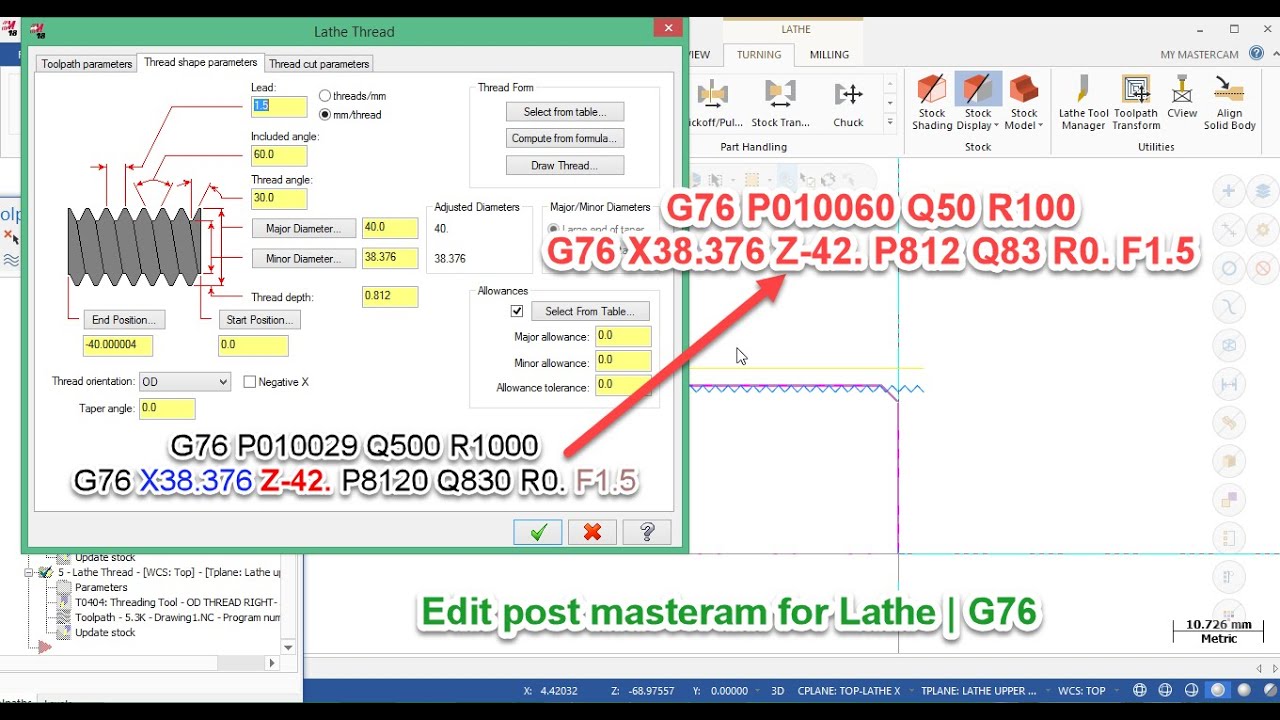Screen dimensions: 1280x720
Task: Click the circle icon on right sidebar
Action: [x=1229, y=269]
